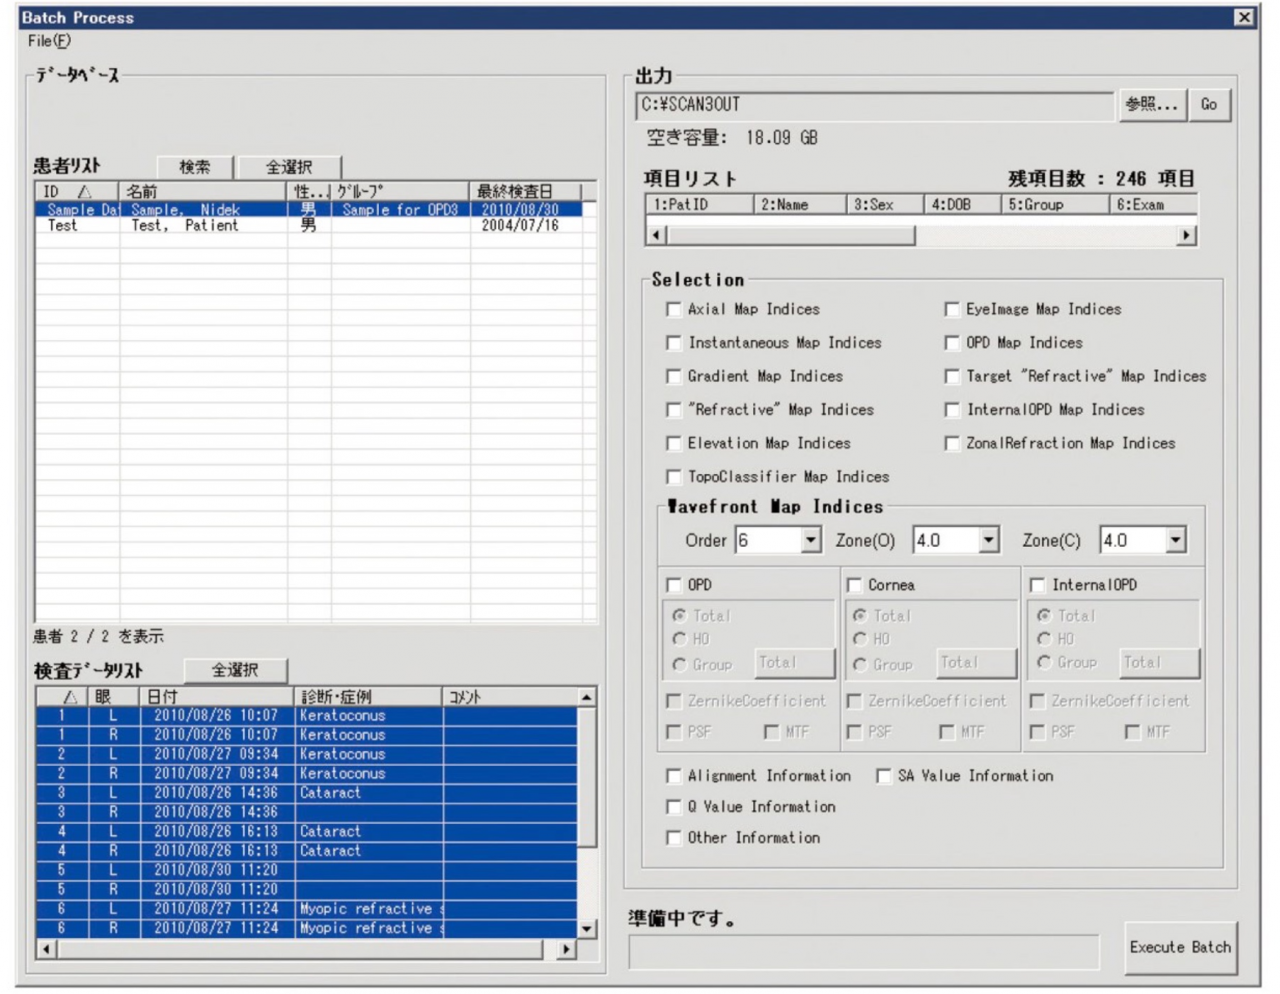Enable TopoClassifier Map Indices checkbox
Image resolution: width=1280 pixels, height=994 pixels.
point(674,477)
